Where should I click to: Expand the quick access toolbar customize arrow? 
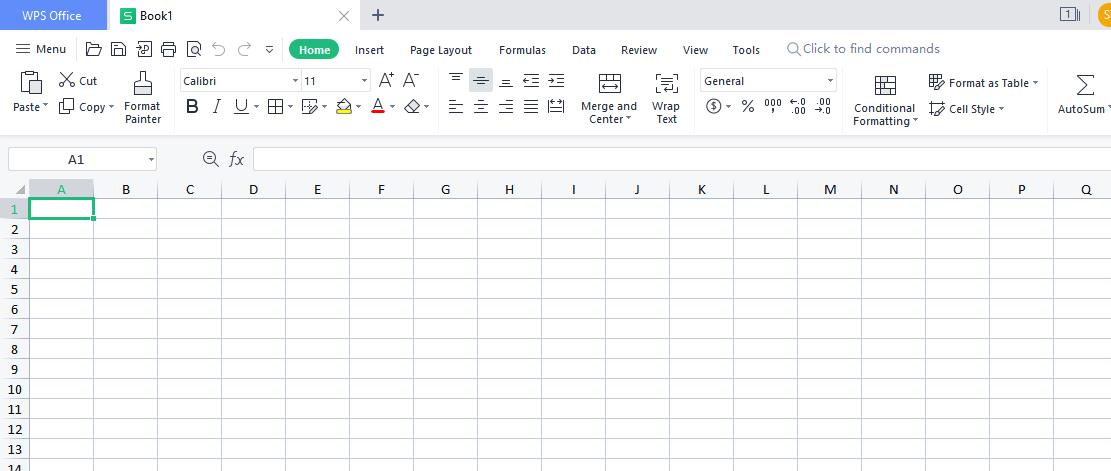(x=269, y=49)
